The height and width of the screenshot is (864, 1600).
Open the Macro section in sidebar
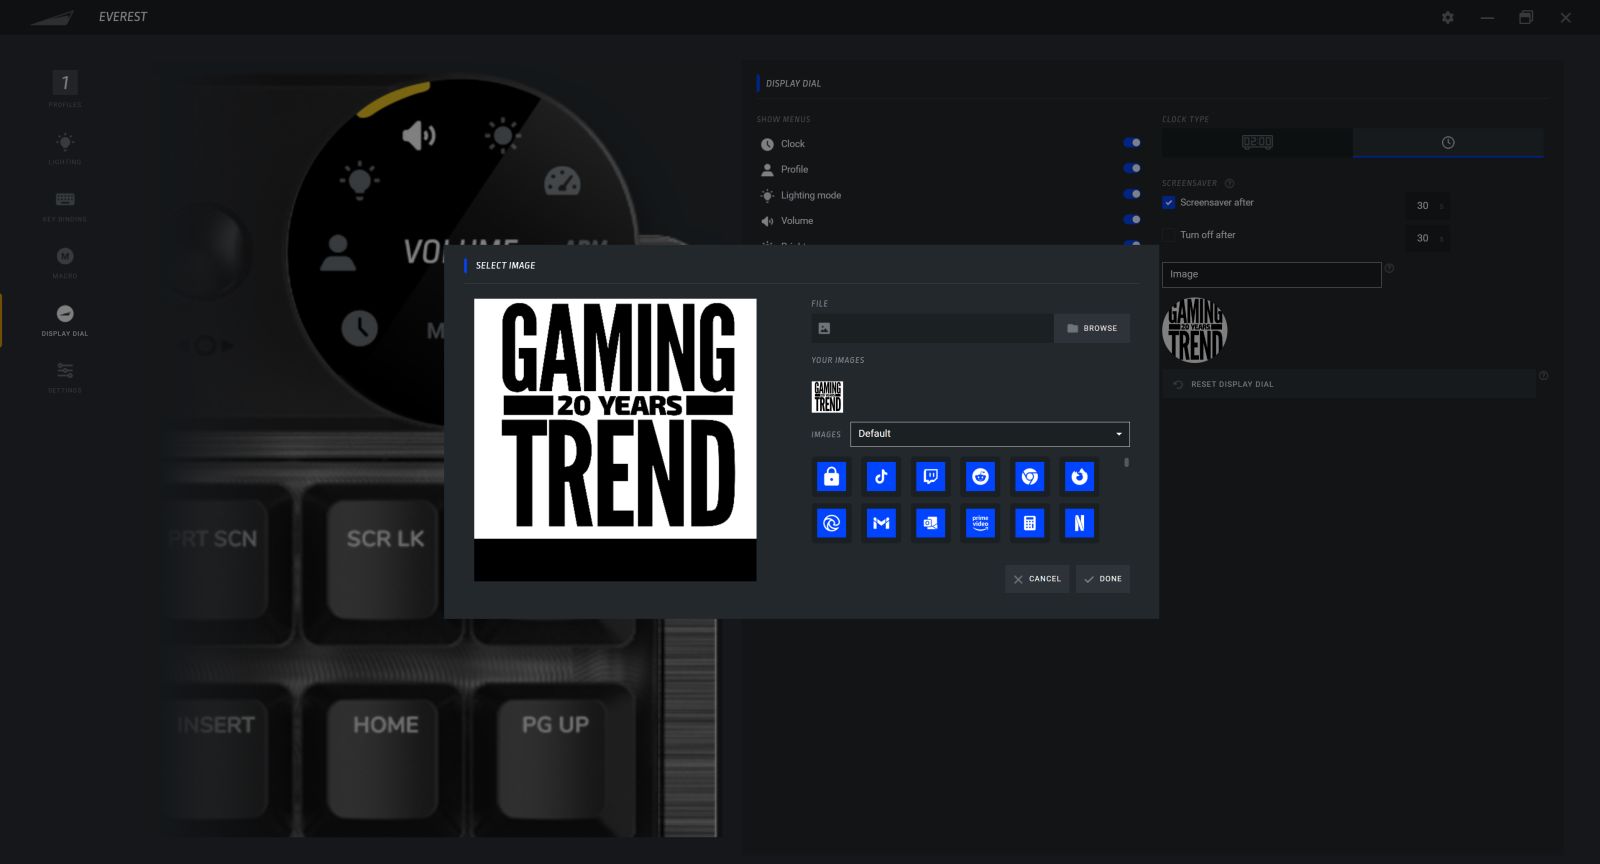(65, 262)
